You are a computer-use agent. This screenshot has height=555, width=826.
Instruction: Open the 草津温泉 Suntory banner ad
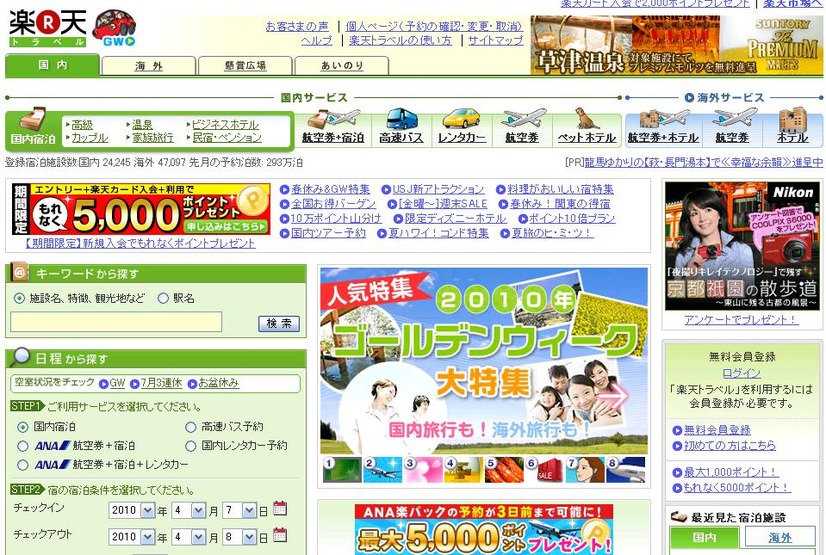pos(676,45)
